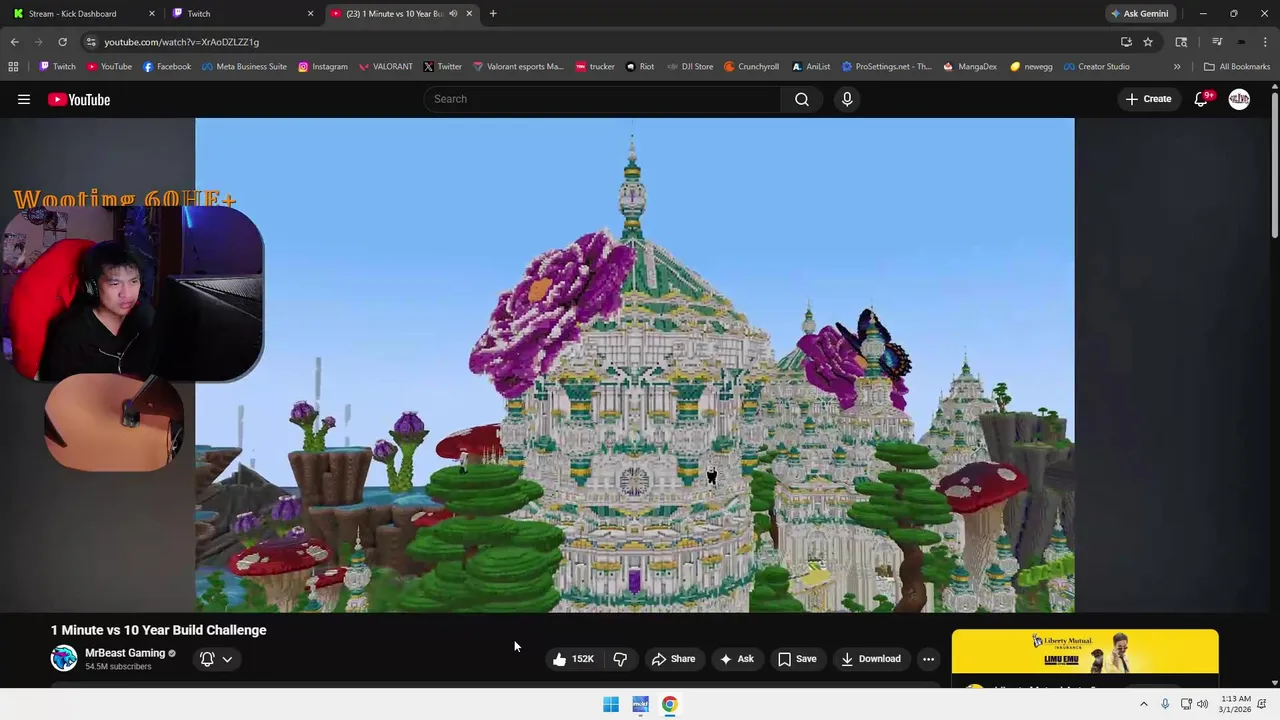Open the Crunchyroll bookmark

tap(751, 67)
